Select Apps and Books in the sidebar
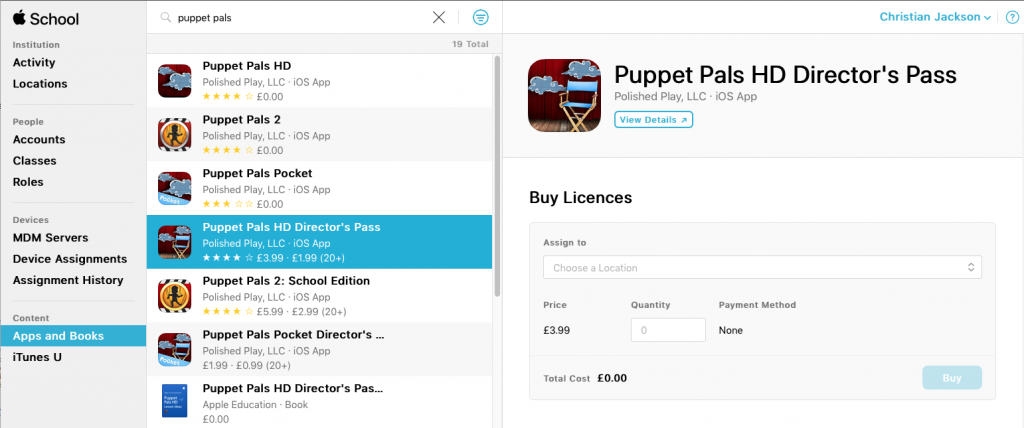 coord(73,336)
